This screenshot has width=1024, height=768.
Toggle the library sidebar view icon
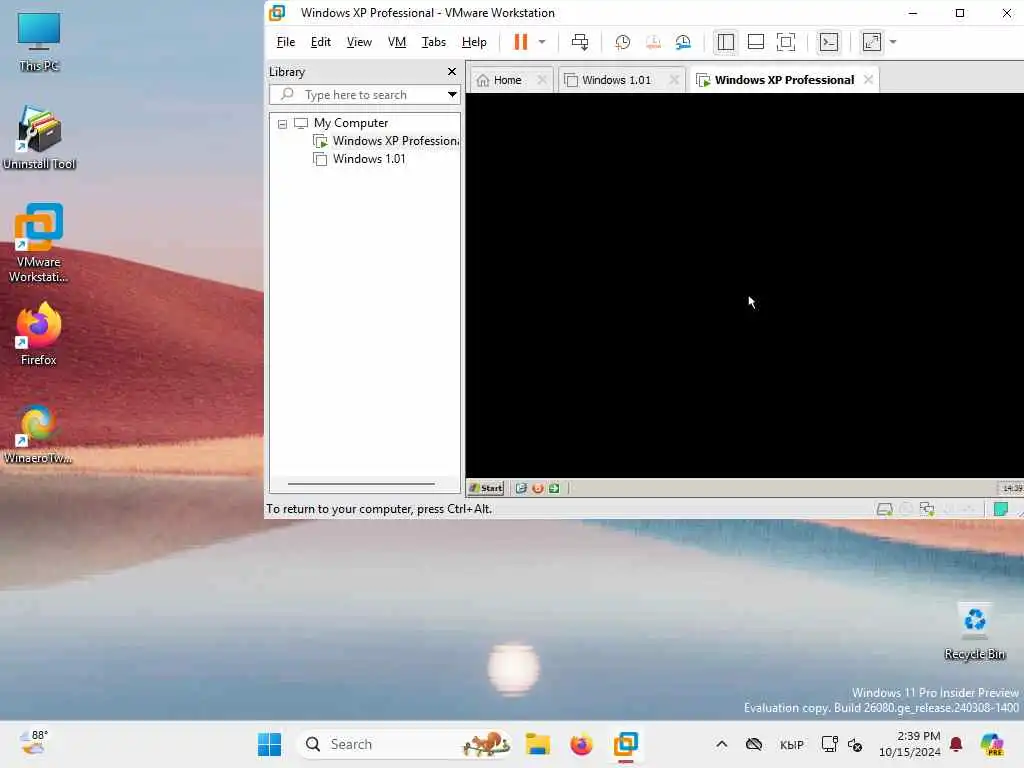pos(726,42)
